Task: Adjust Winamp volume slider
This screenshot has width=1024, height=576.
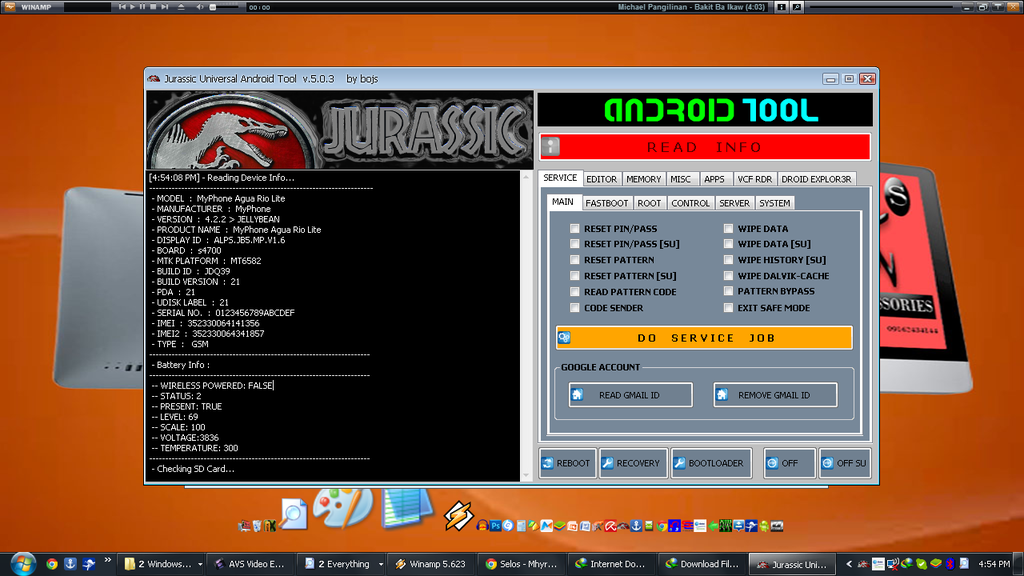Action: tap(224, 7)
